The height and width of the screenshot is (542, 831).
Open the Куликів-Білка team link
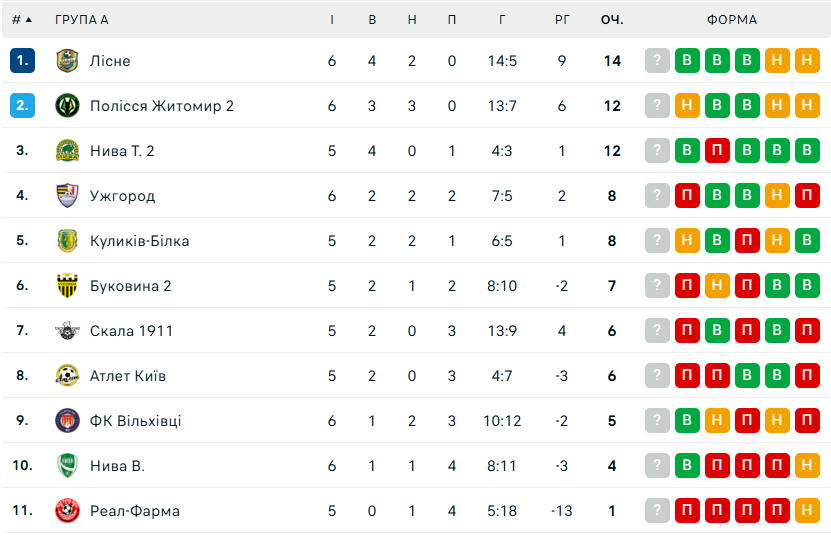click(139, 241)
